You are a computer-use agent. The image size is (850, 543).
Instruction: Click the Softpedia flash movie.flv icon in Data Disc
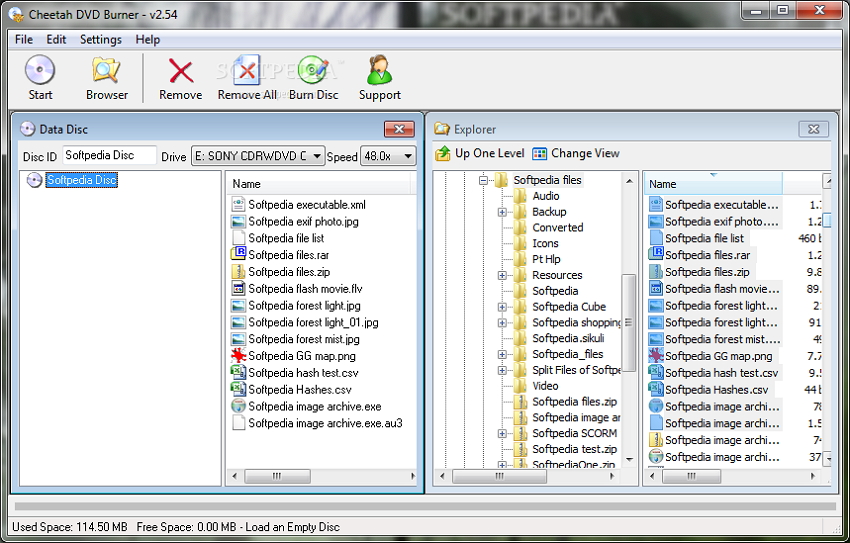coord(238,288)
